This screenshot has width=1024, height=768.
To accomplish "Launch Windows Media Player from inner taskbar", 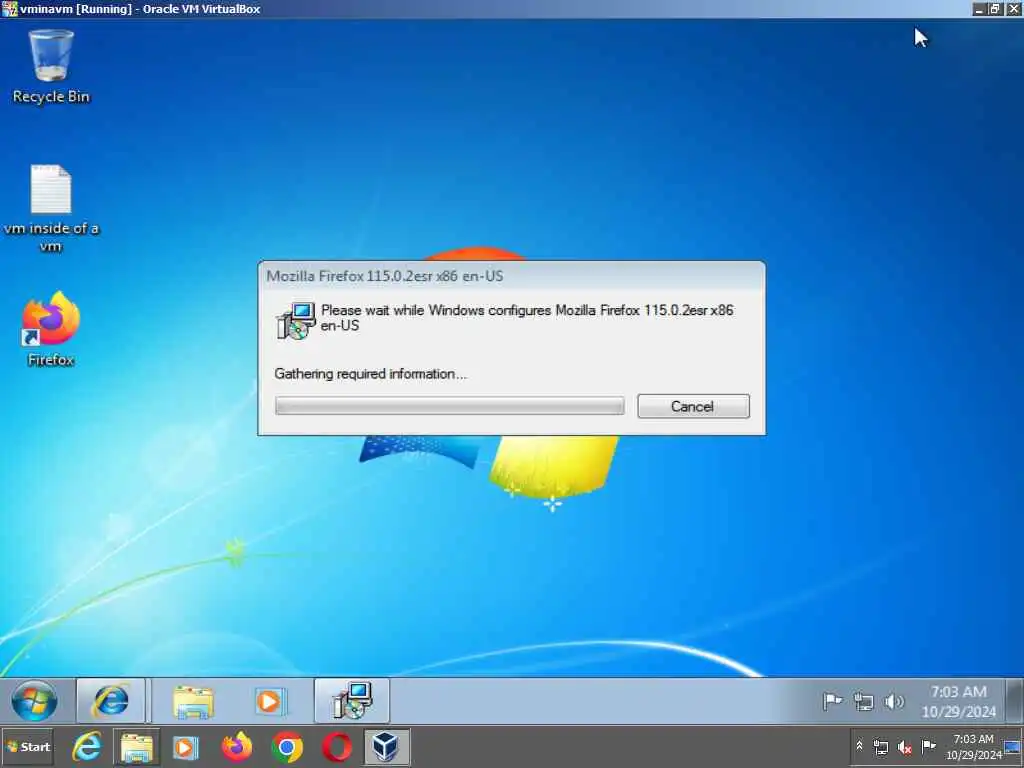I will [269, 702].
